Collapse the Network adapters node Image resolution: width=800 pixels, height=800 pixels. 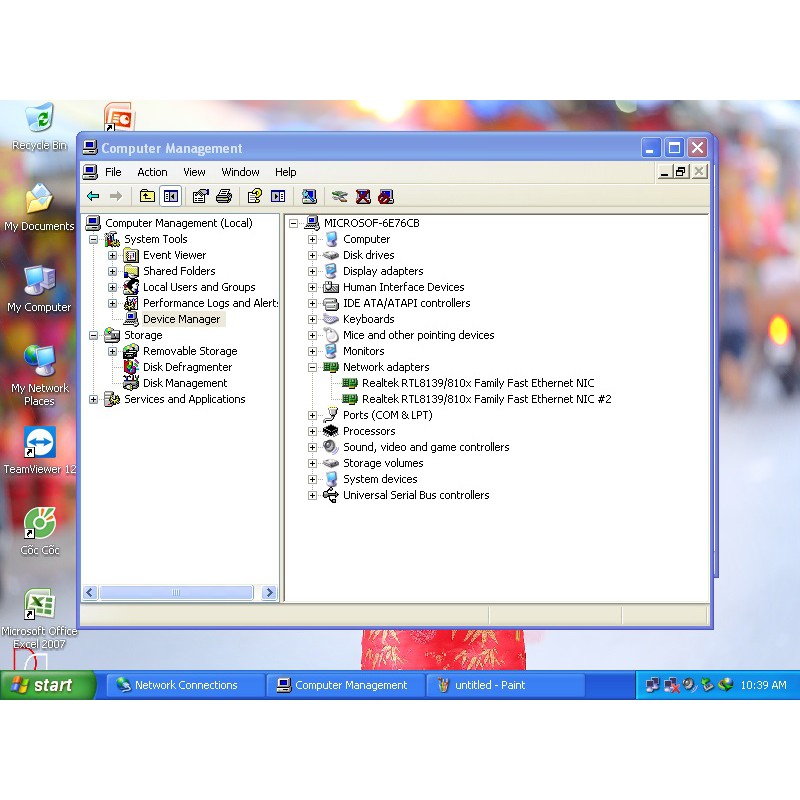[312, 367]
